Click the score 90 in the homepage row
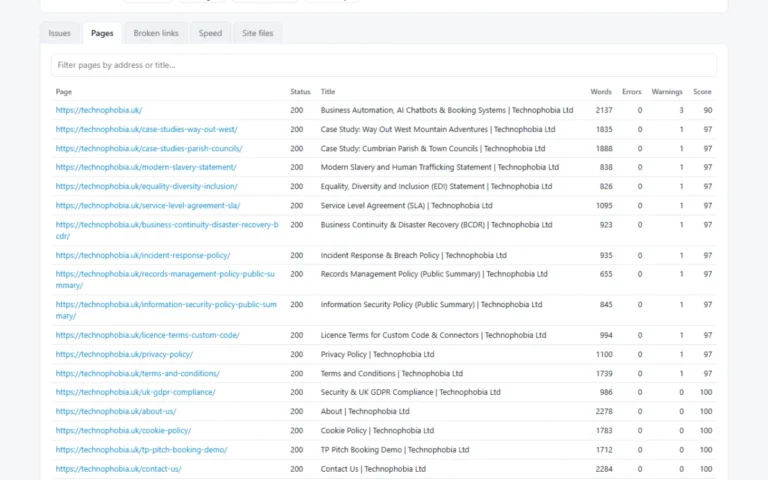 708,110
